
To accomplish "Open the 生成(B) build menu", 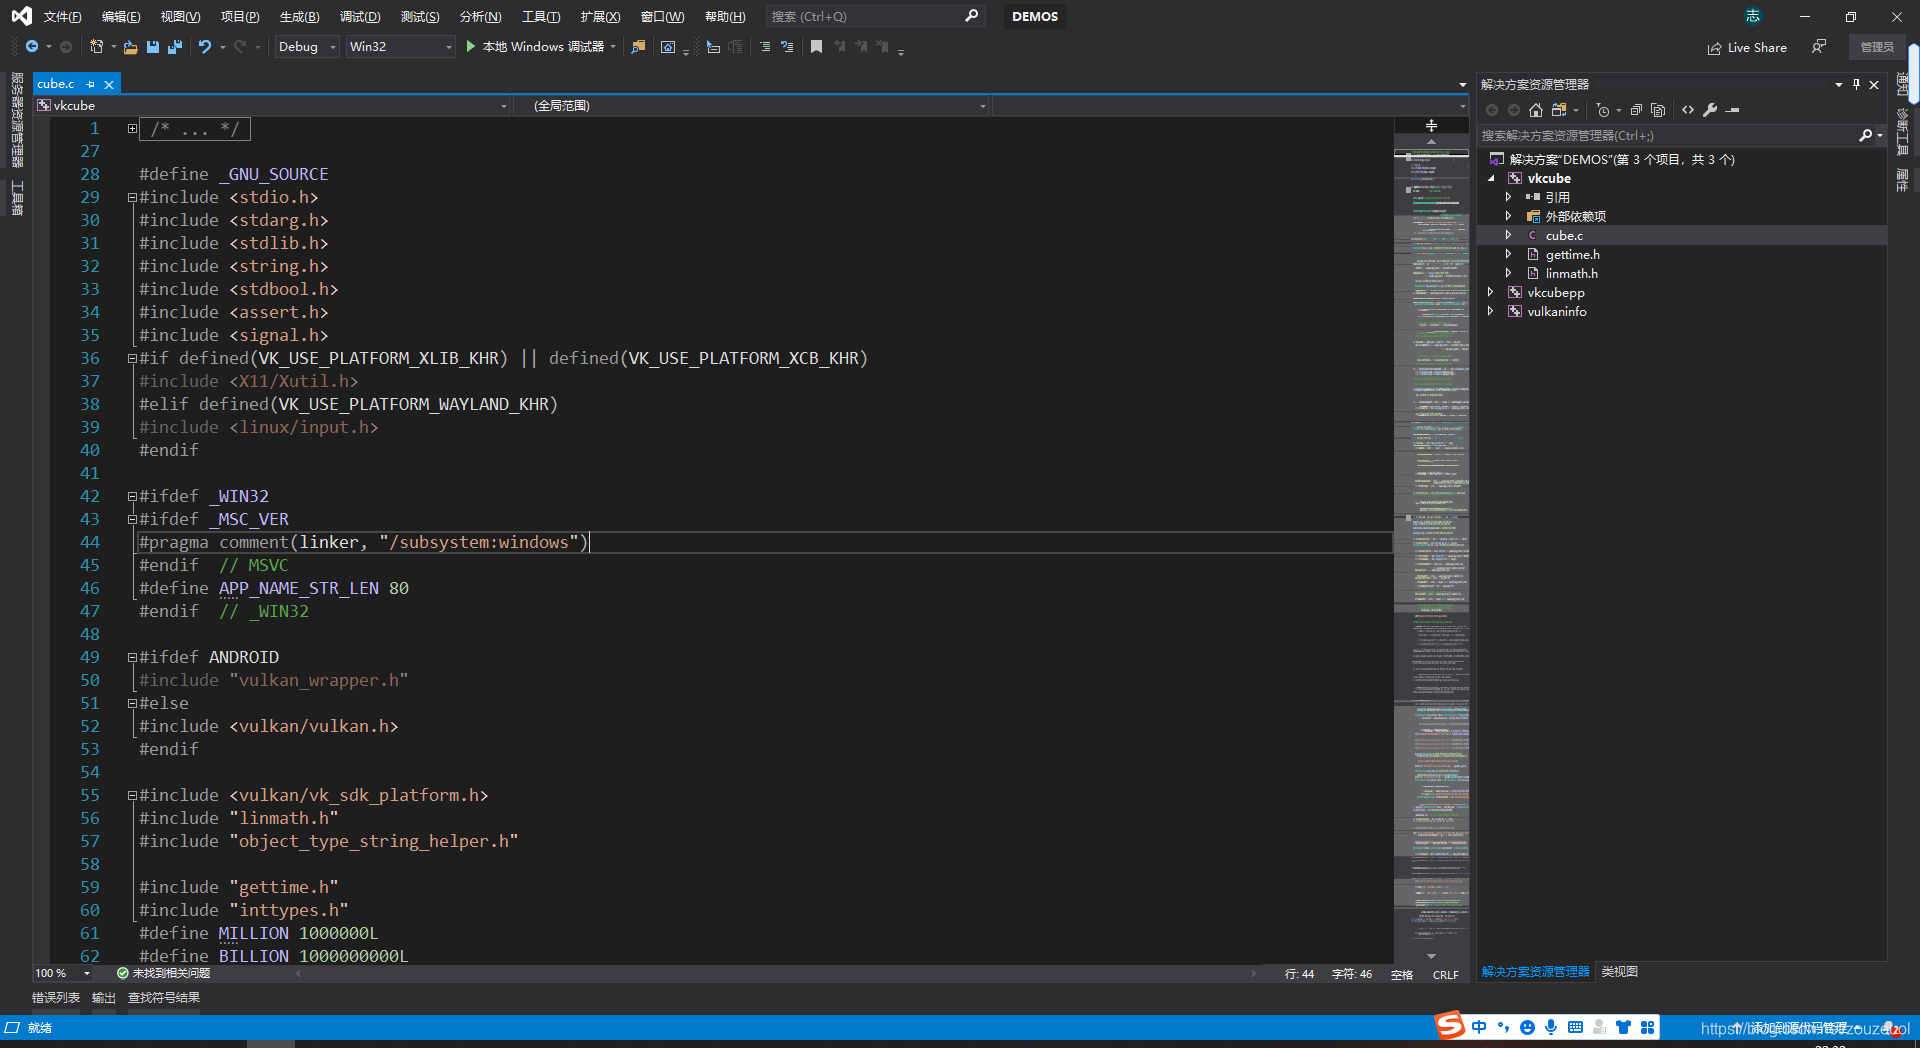I will coord(299,17).
